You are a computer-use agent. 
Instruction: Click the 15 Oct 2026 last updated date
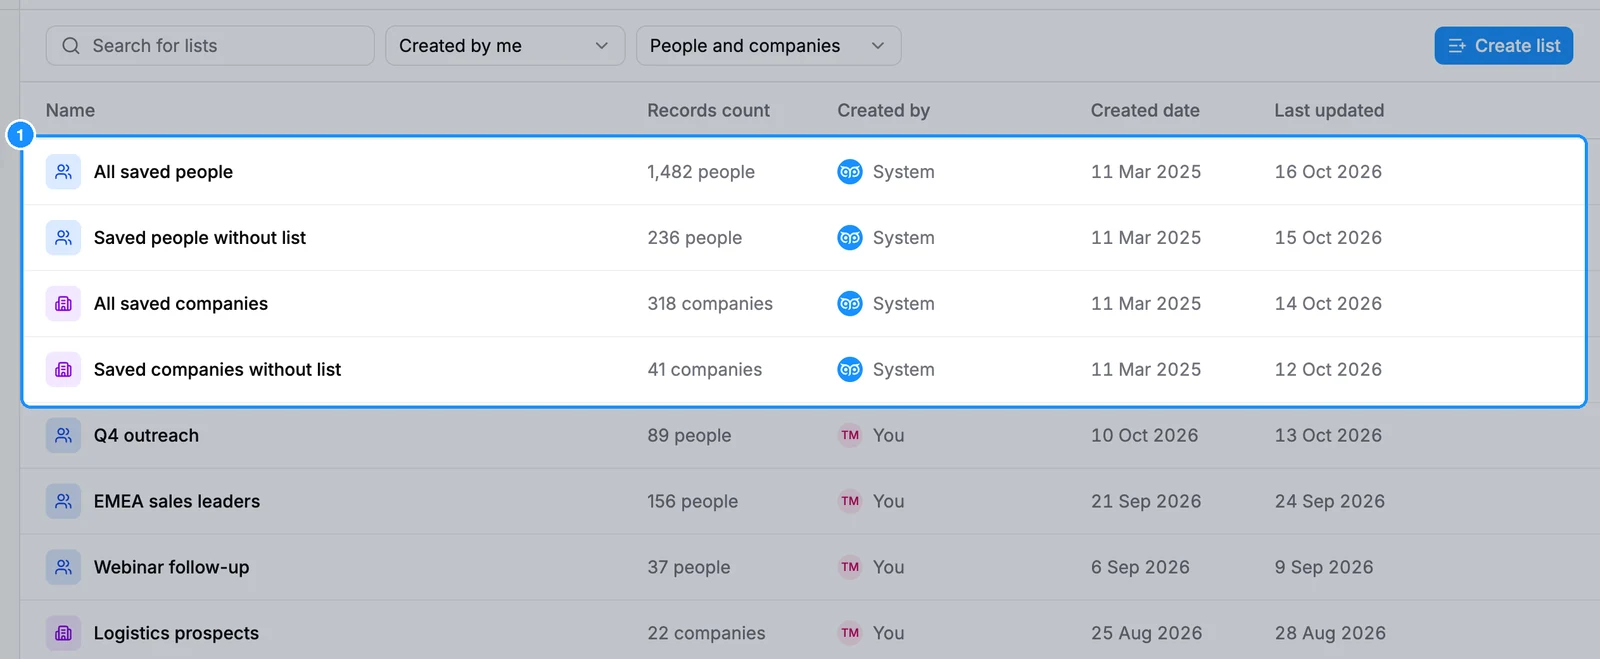pos(1328,238)
